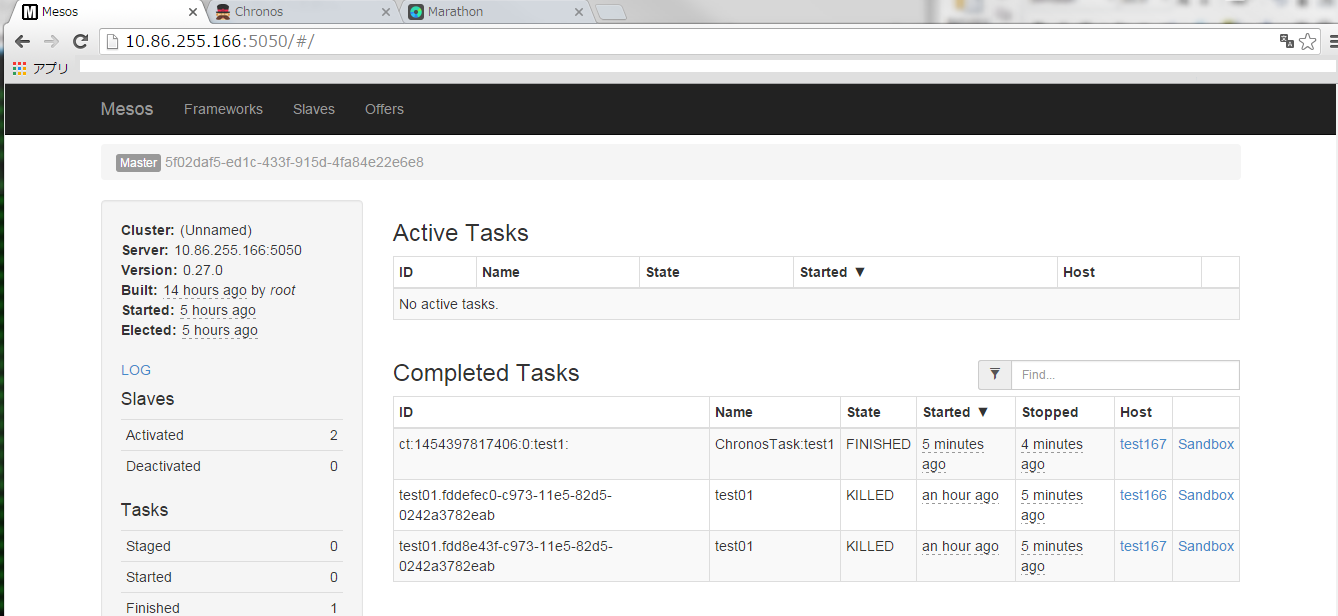
Task: Reload the page with refresh icon
Action: tap(81, 41)
